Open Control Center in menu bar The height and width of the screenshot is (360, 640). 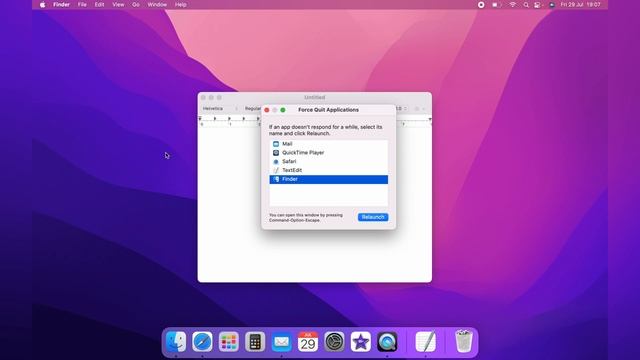point(538,5)
